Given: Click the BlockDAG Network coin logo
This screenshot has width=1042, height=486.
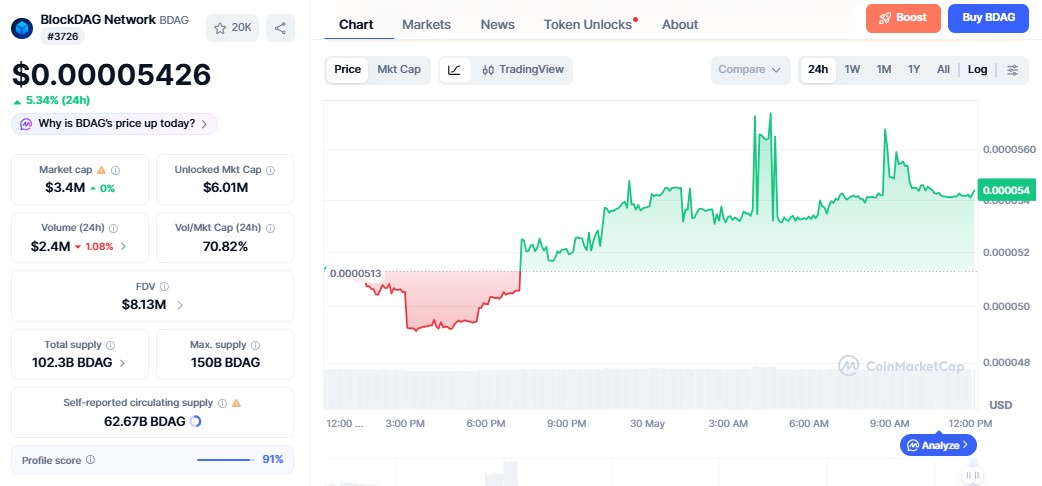Looking at the screenshot, I should [22, 28].
